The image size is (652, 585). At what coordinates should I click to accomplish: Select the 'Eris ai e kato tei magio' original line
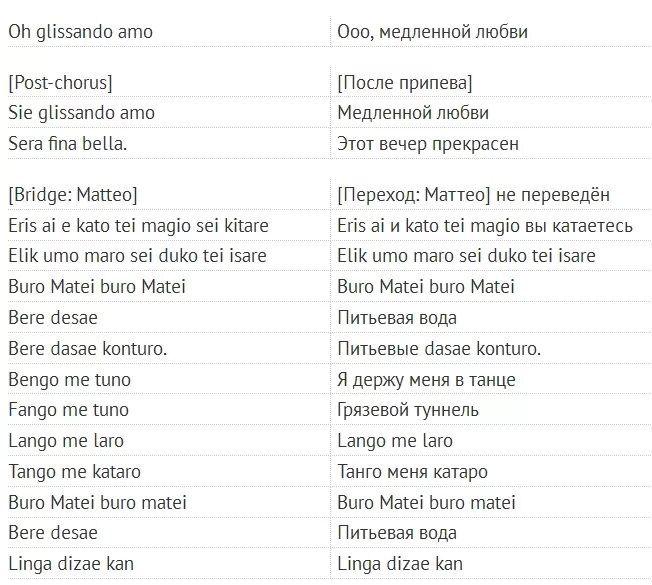pyautogui.click(x=138, y=225)
